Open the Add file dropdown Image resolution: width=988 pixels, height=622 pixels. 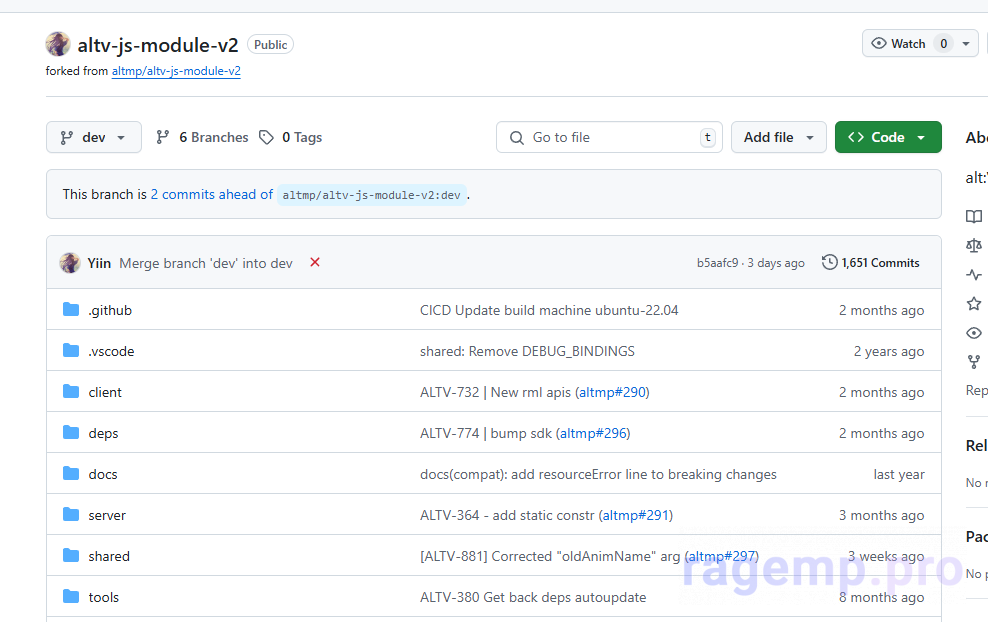coord(778,137)
